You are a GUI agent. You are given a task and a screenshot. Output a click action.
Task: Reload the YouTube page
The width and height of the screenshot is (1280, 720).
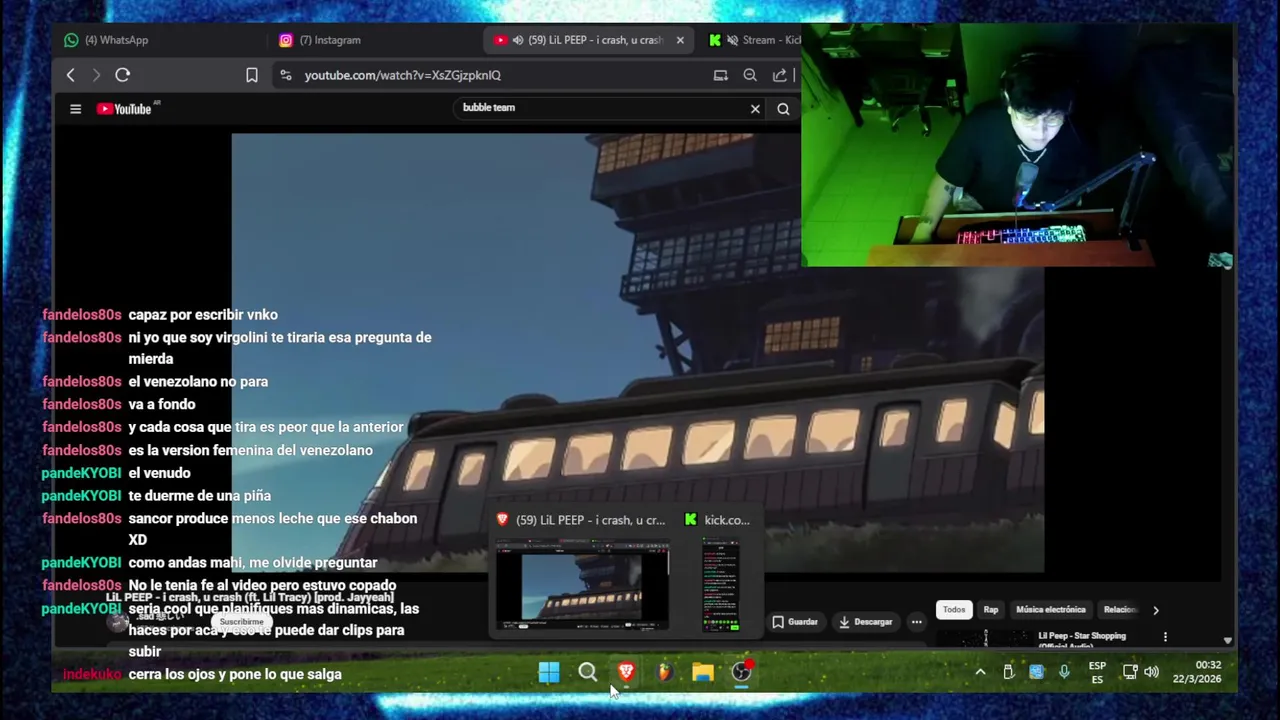point(123,75)
